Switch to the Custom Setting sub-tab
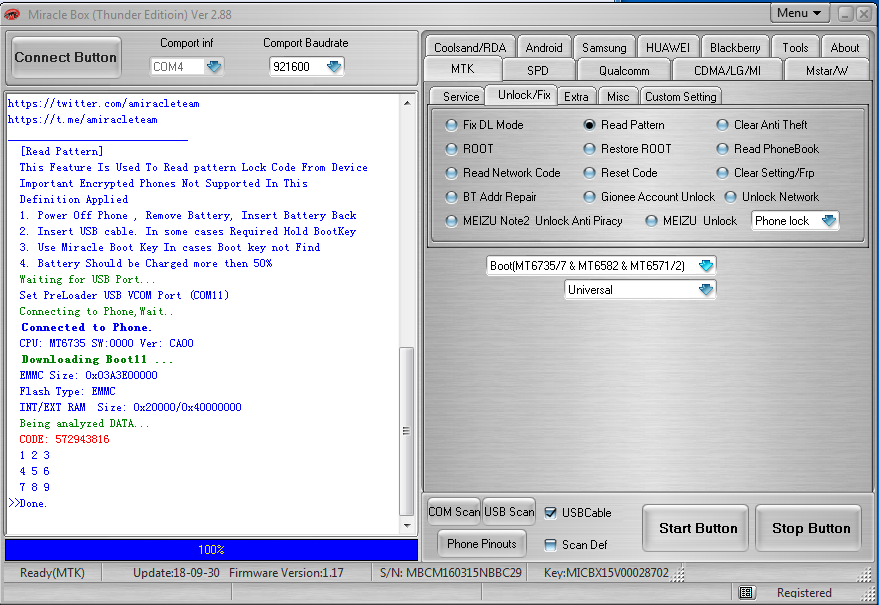879x605 pixels. [681, 96]
